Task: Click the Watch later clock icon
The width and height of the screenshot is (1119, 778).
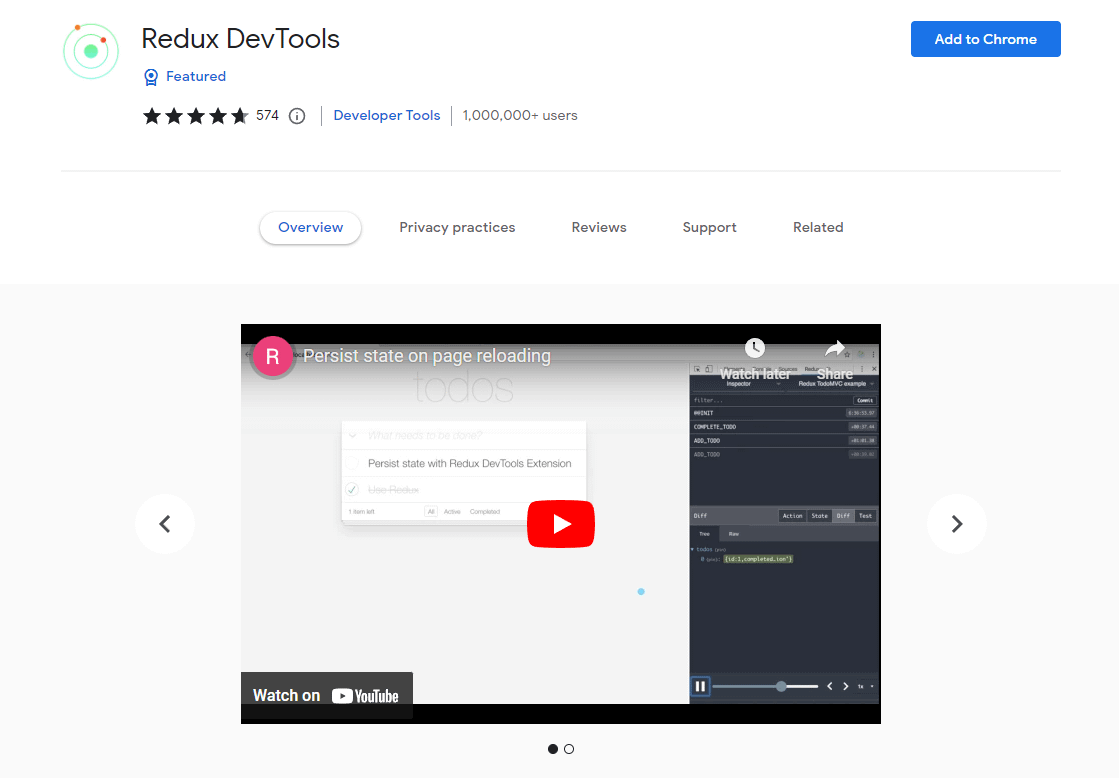Action: tap(755, 348)
